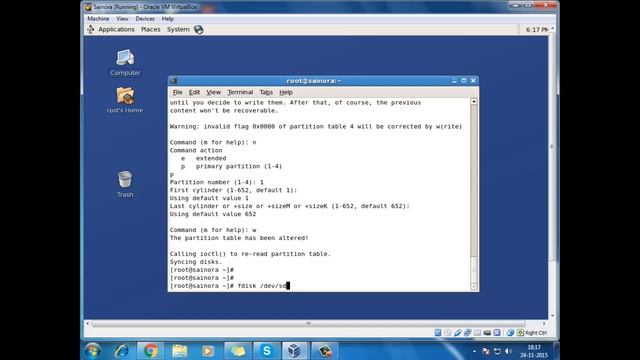Viewport: 640px width, 360px height.
Task: Click the VirtualBox USB devices indicator
Action: (458, 333)
